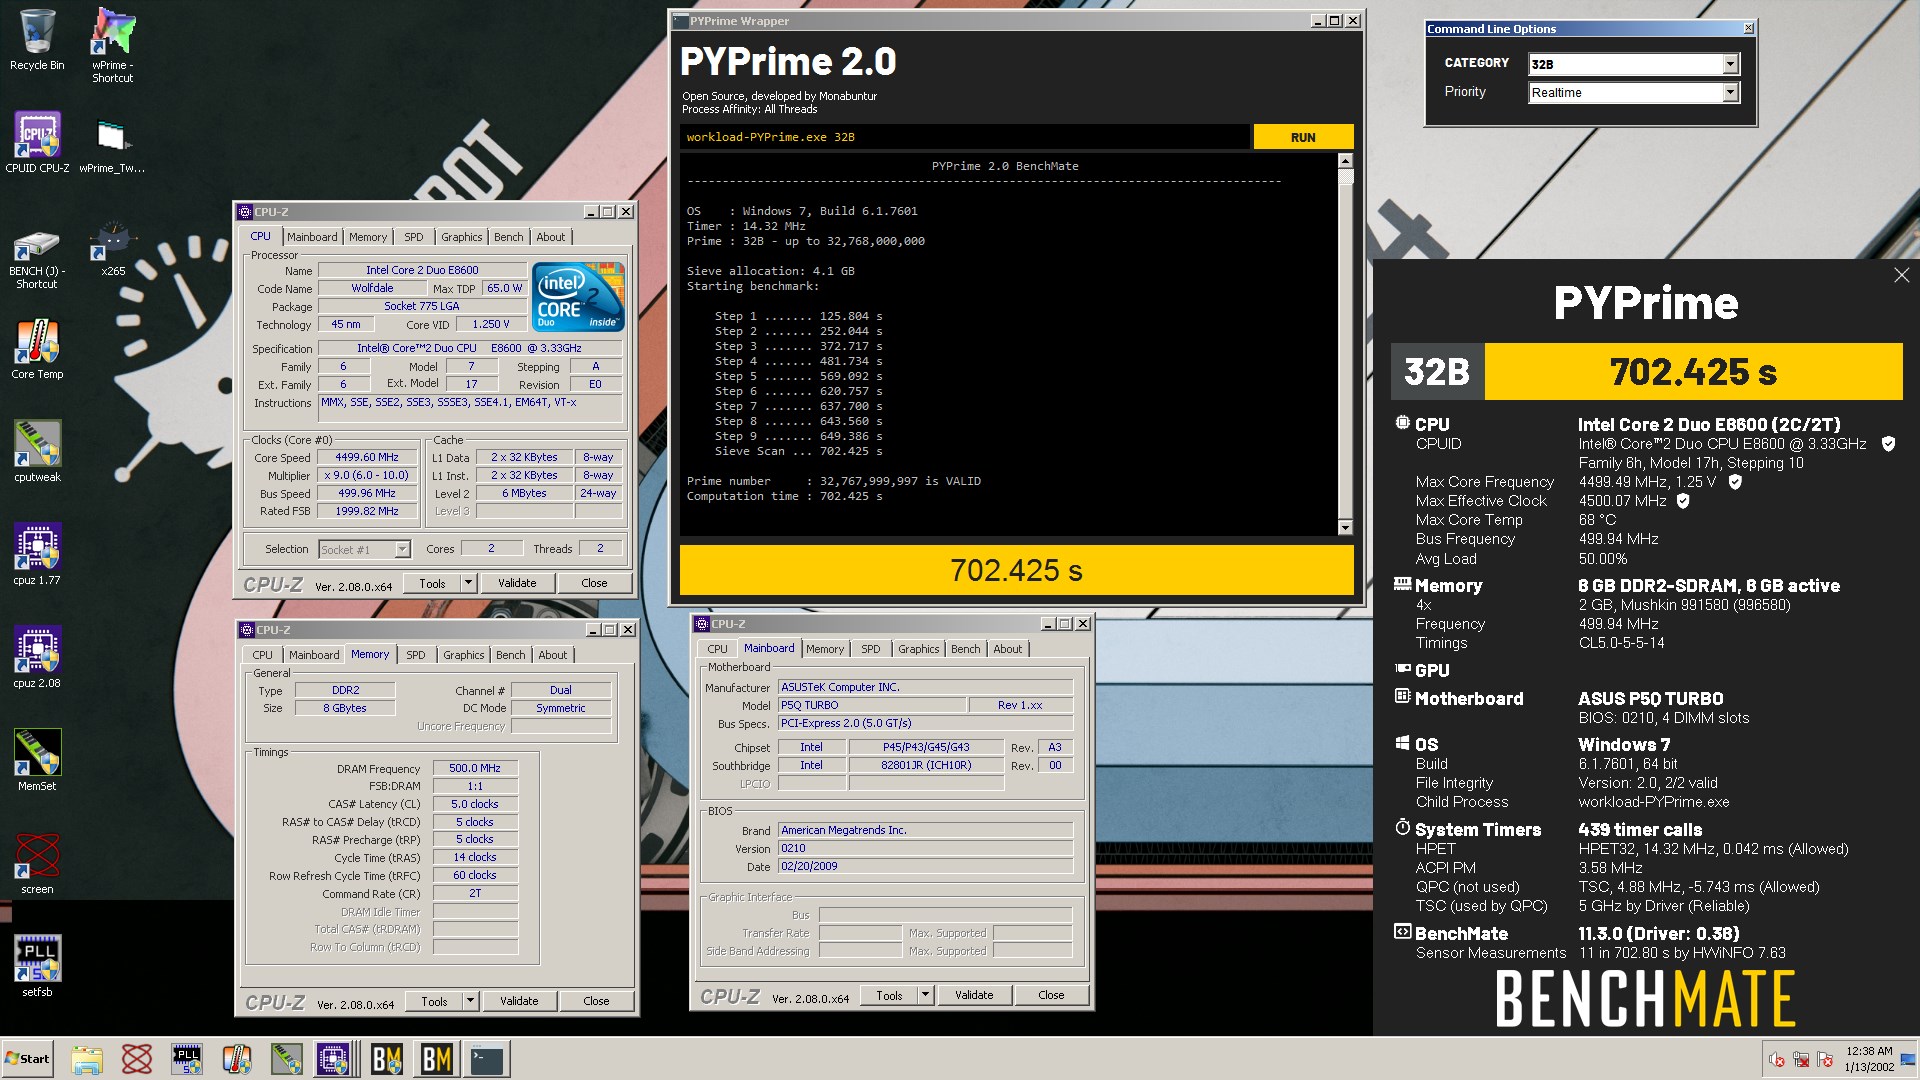
Task: Switch to MemSet taskbar icon
Action: (x=287, y=1059)
